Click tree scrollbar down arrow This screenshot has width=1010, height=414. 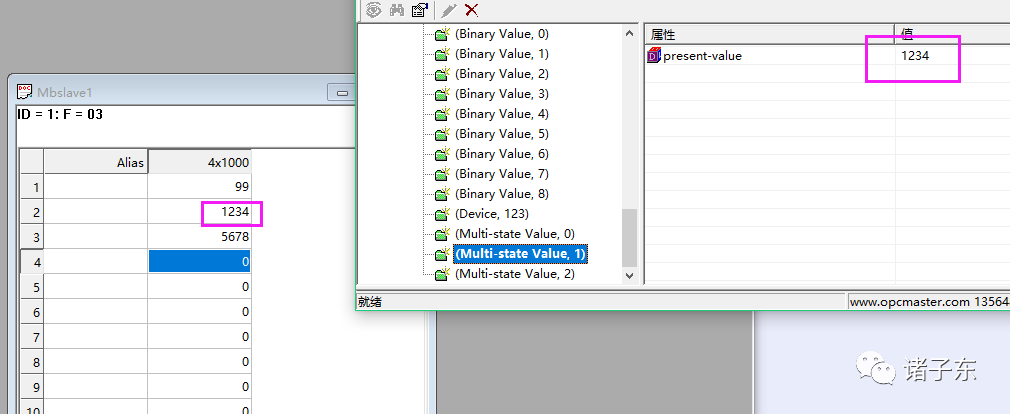[x=629, y=276]
